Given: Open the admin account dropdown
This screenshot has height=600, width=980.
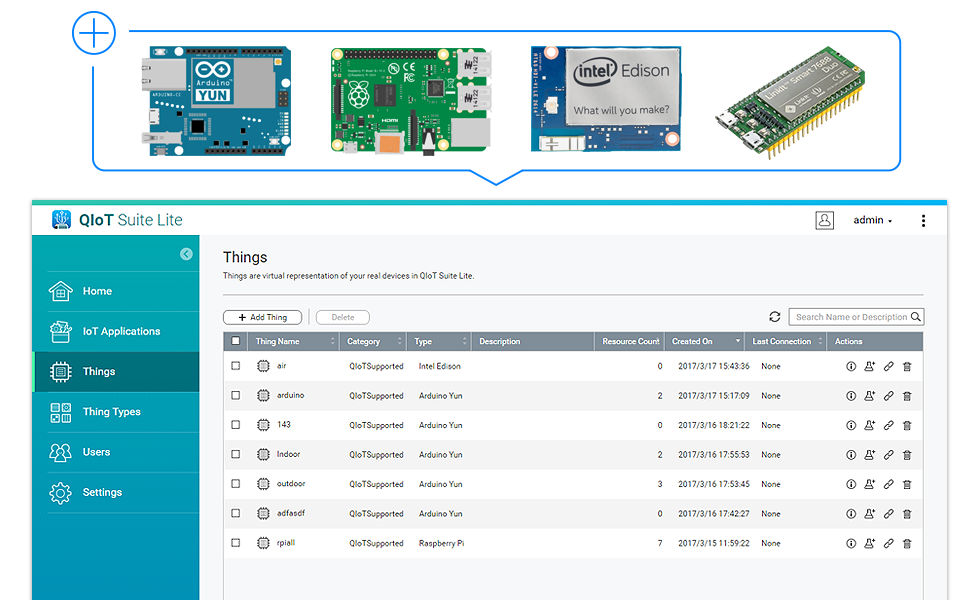Looking at the screenshot, I should coord(872,221).
